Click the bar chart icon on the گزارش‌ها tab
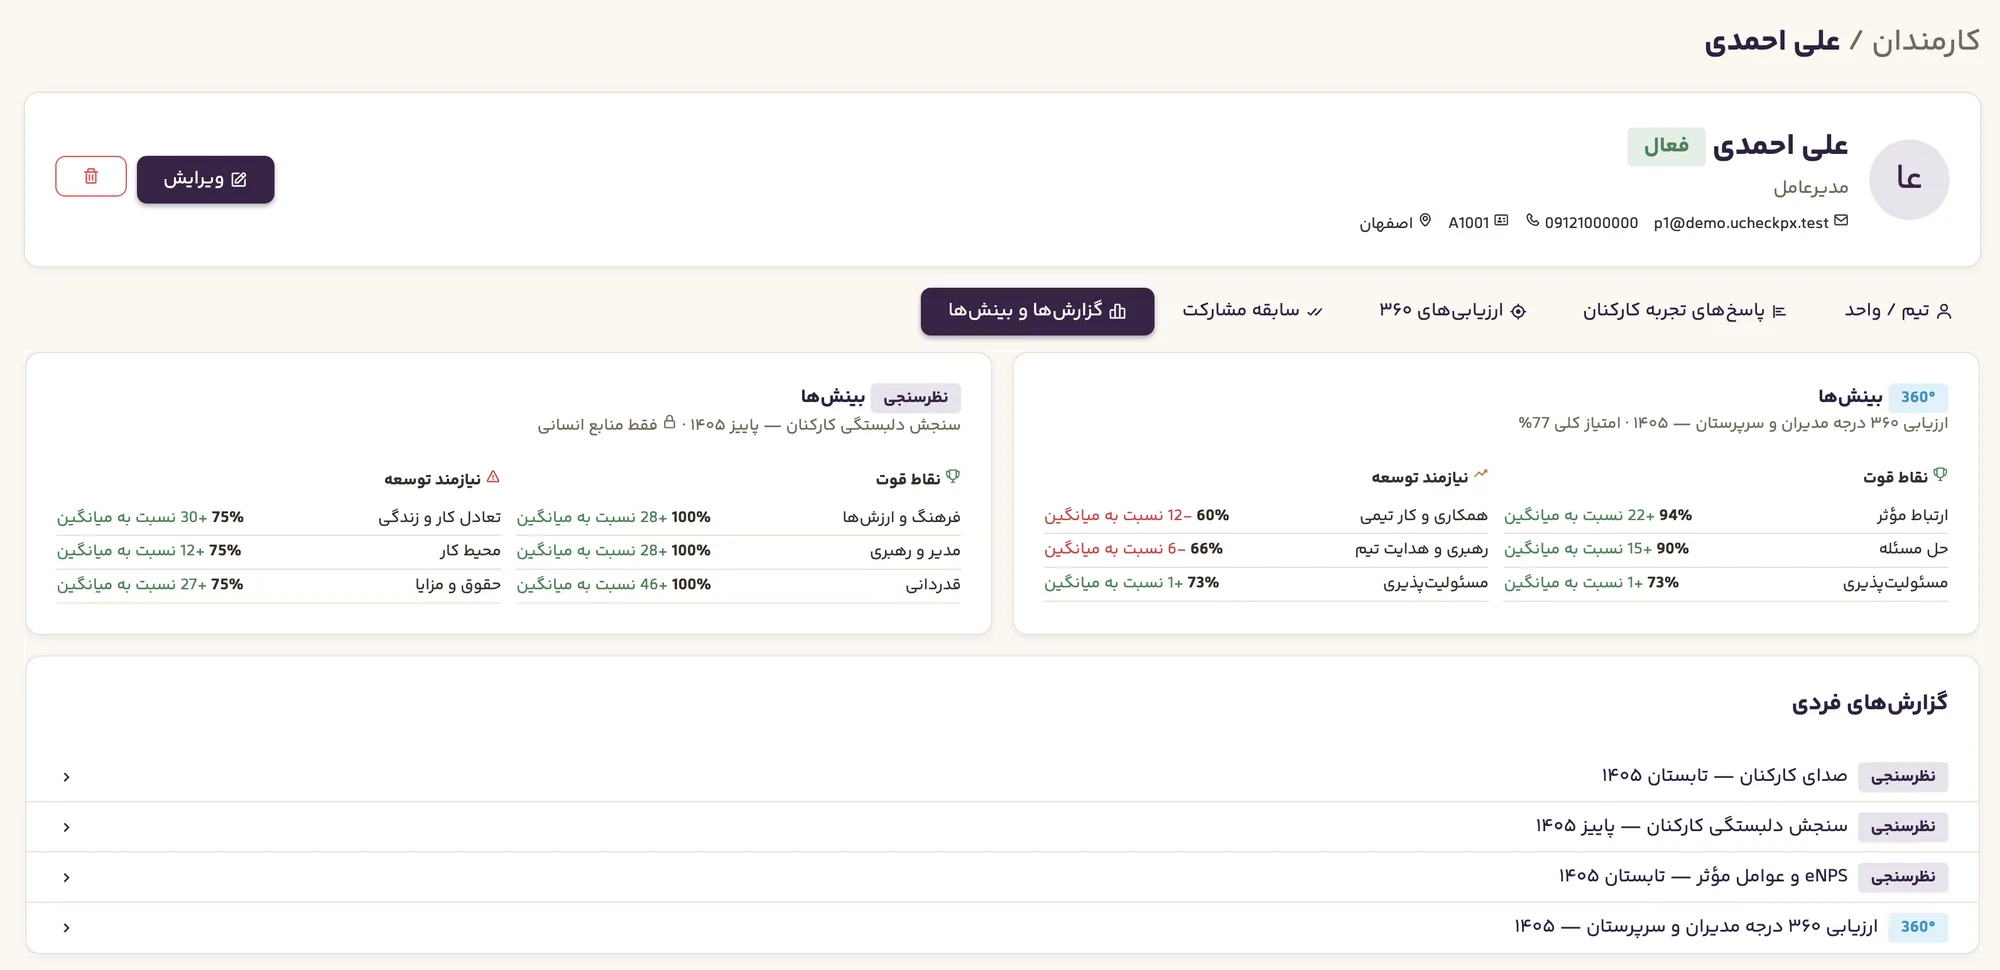 (x=1118, y=312)
